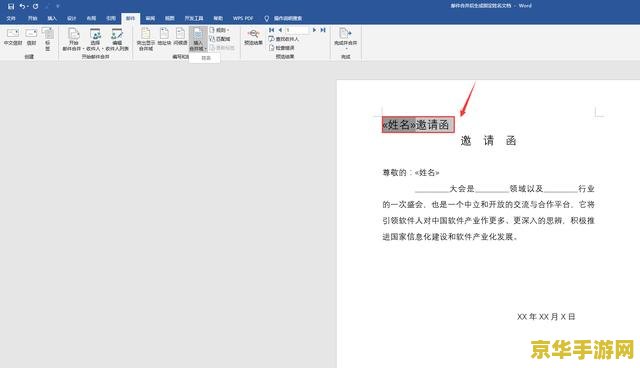The height and width of the screenshot is (368, 640).
Task: Open Finish & Merge (完成并合并) dropdown
Action: click(x=345, y=39)
